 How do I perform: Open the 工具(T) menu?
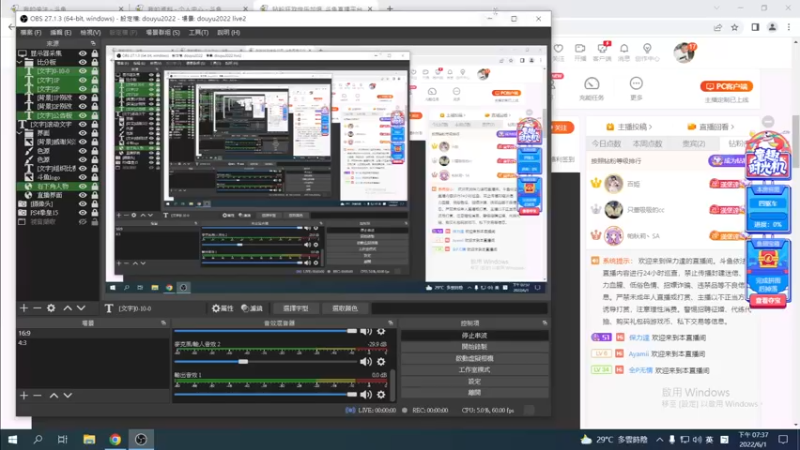coord(198,32)
